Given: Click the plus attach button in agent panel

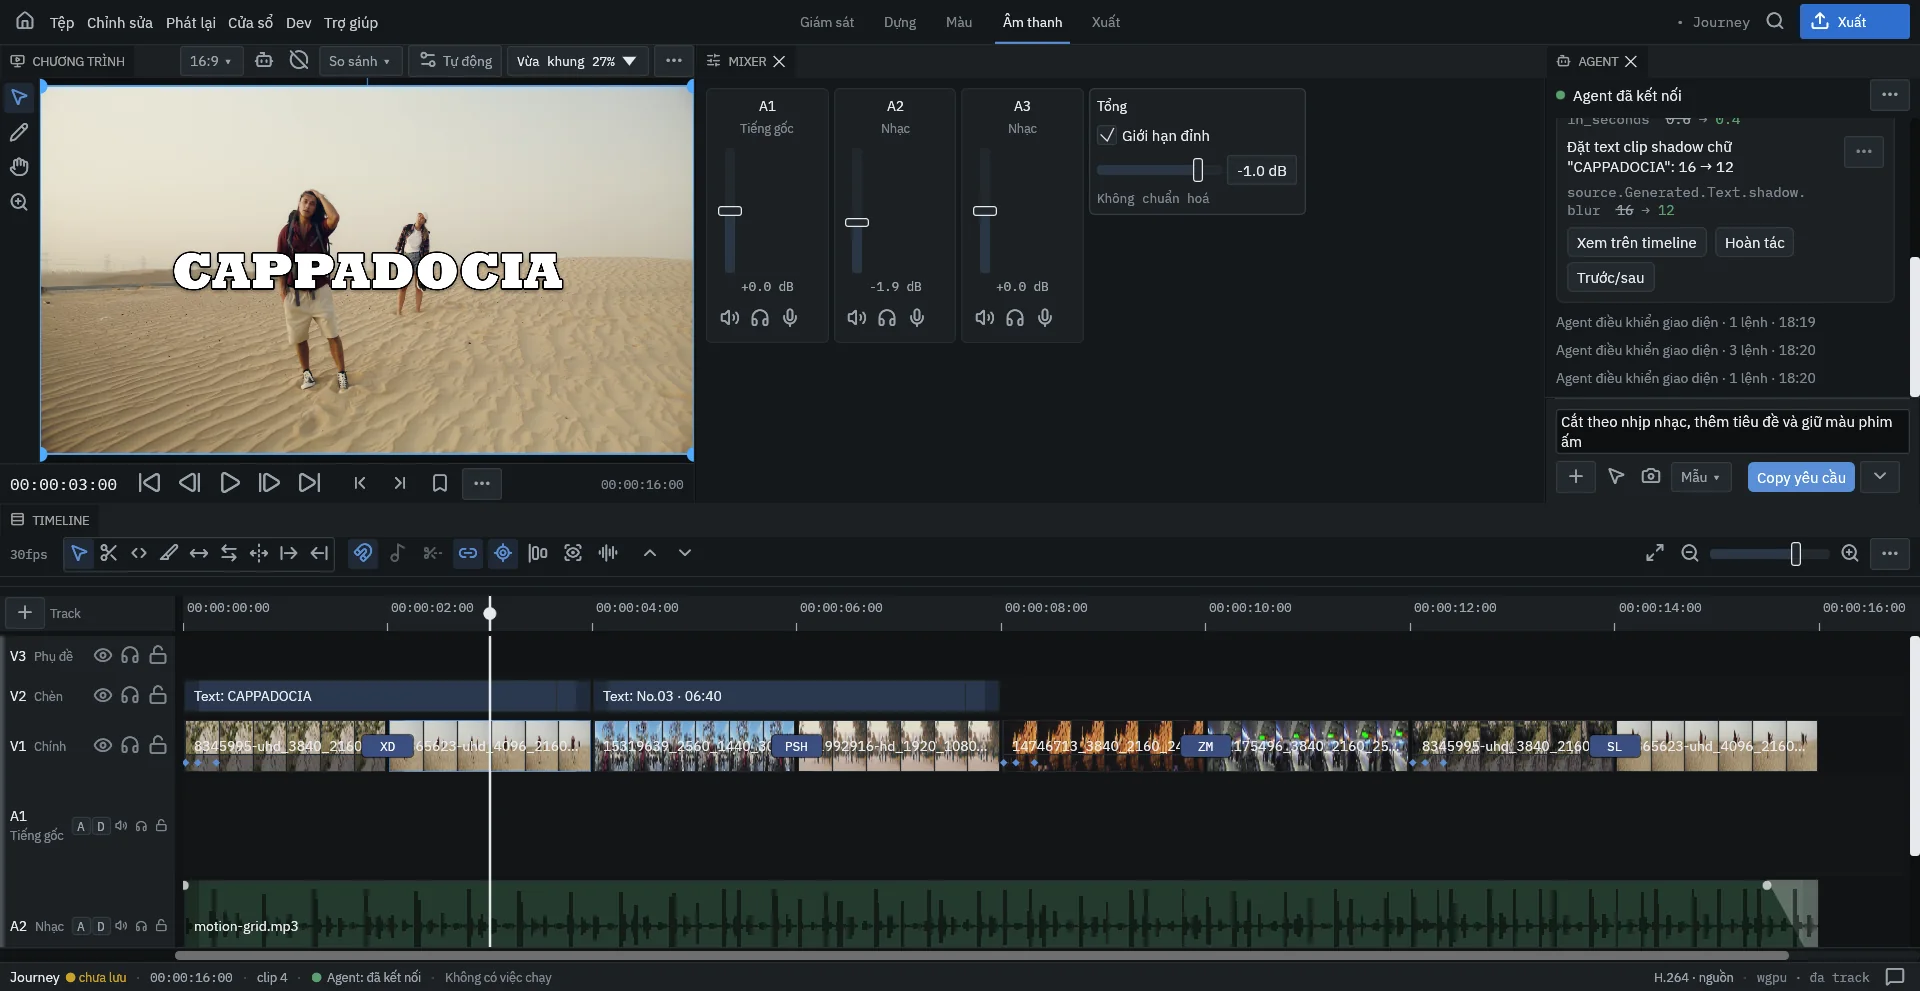Looking at the screenshot, I should 1576,477.
